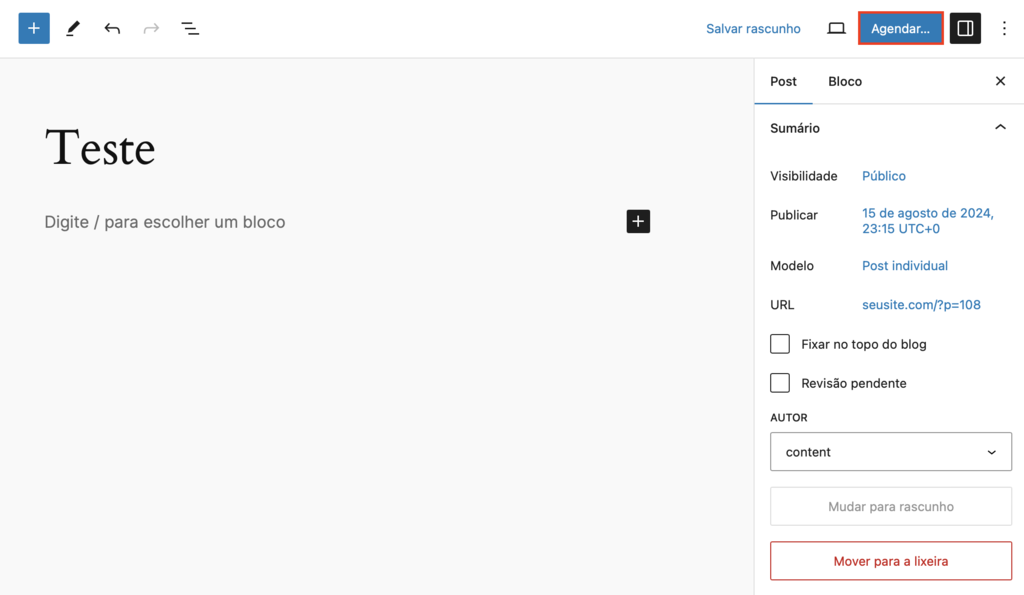This screenshot has height=595, width=1024.
Task: Click the Undo arrow
Action: tap(111, 28)
